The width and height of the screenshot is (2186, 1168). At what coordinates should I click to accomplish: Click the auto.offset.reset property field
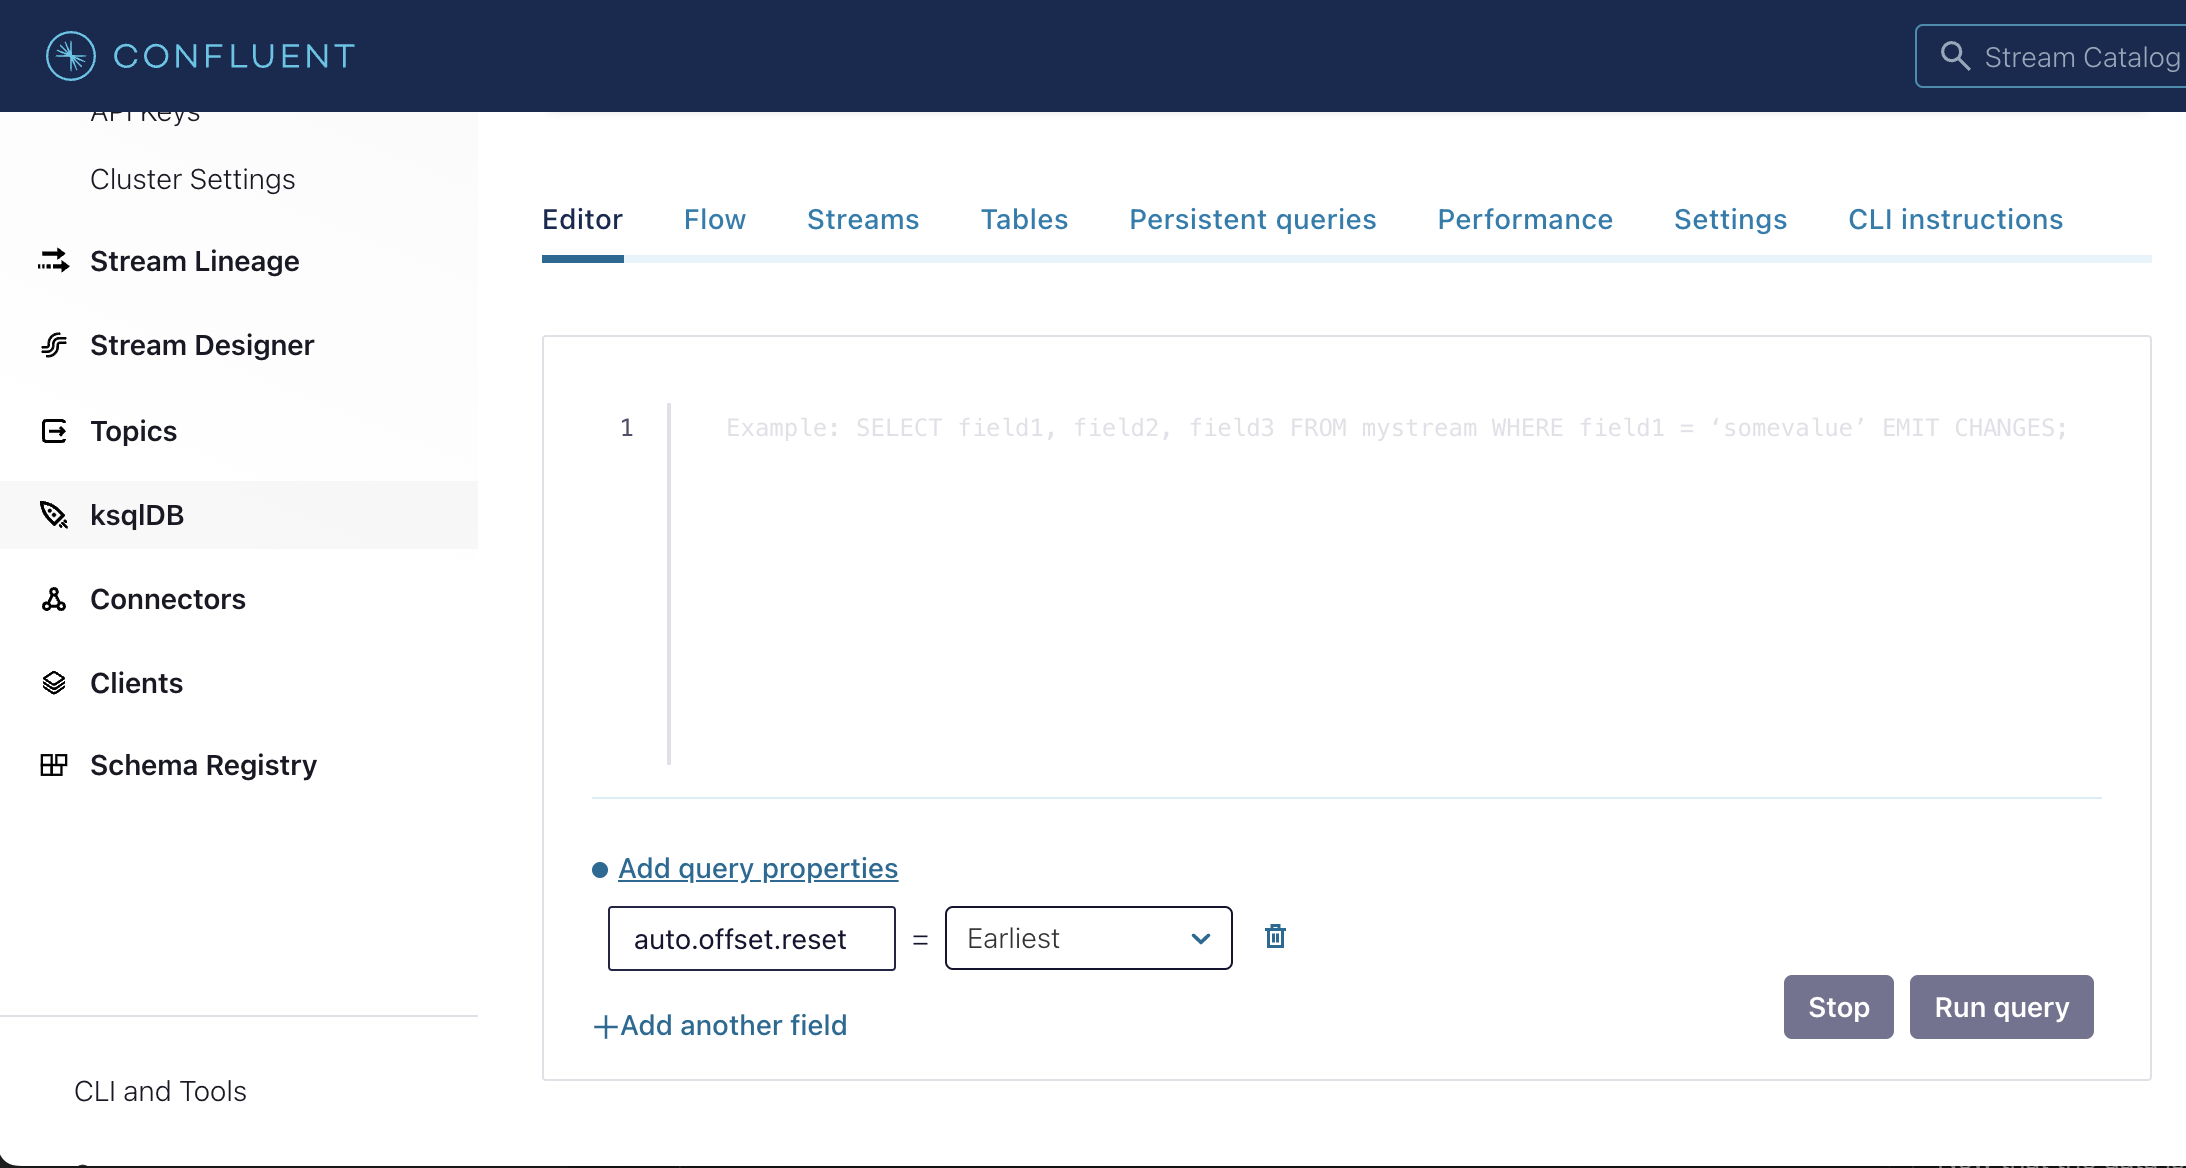[x=752, y=938]
